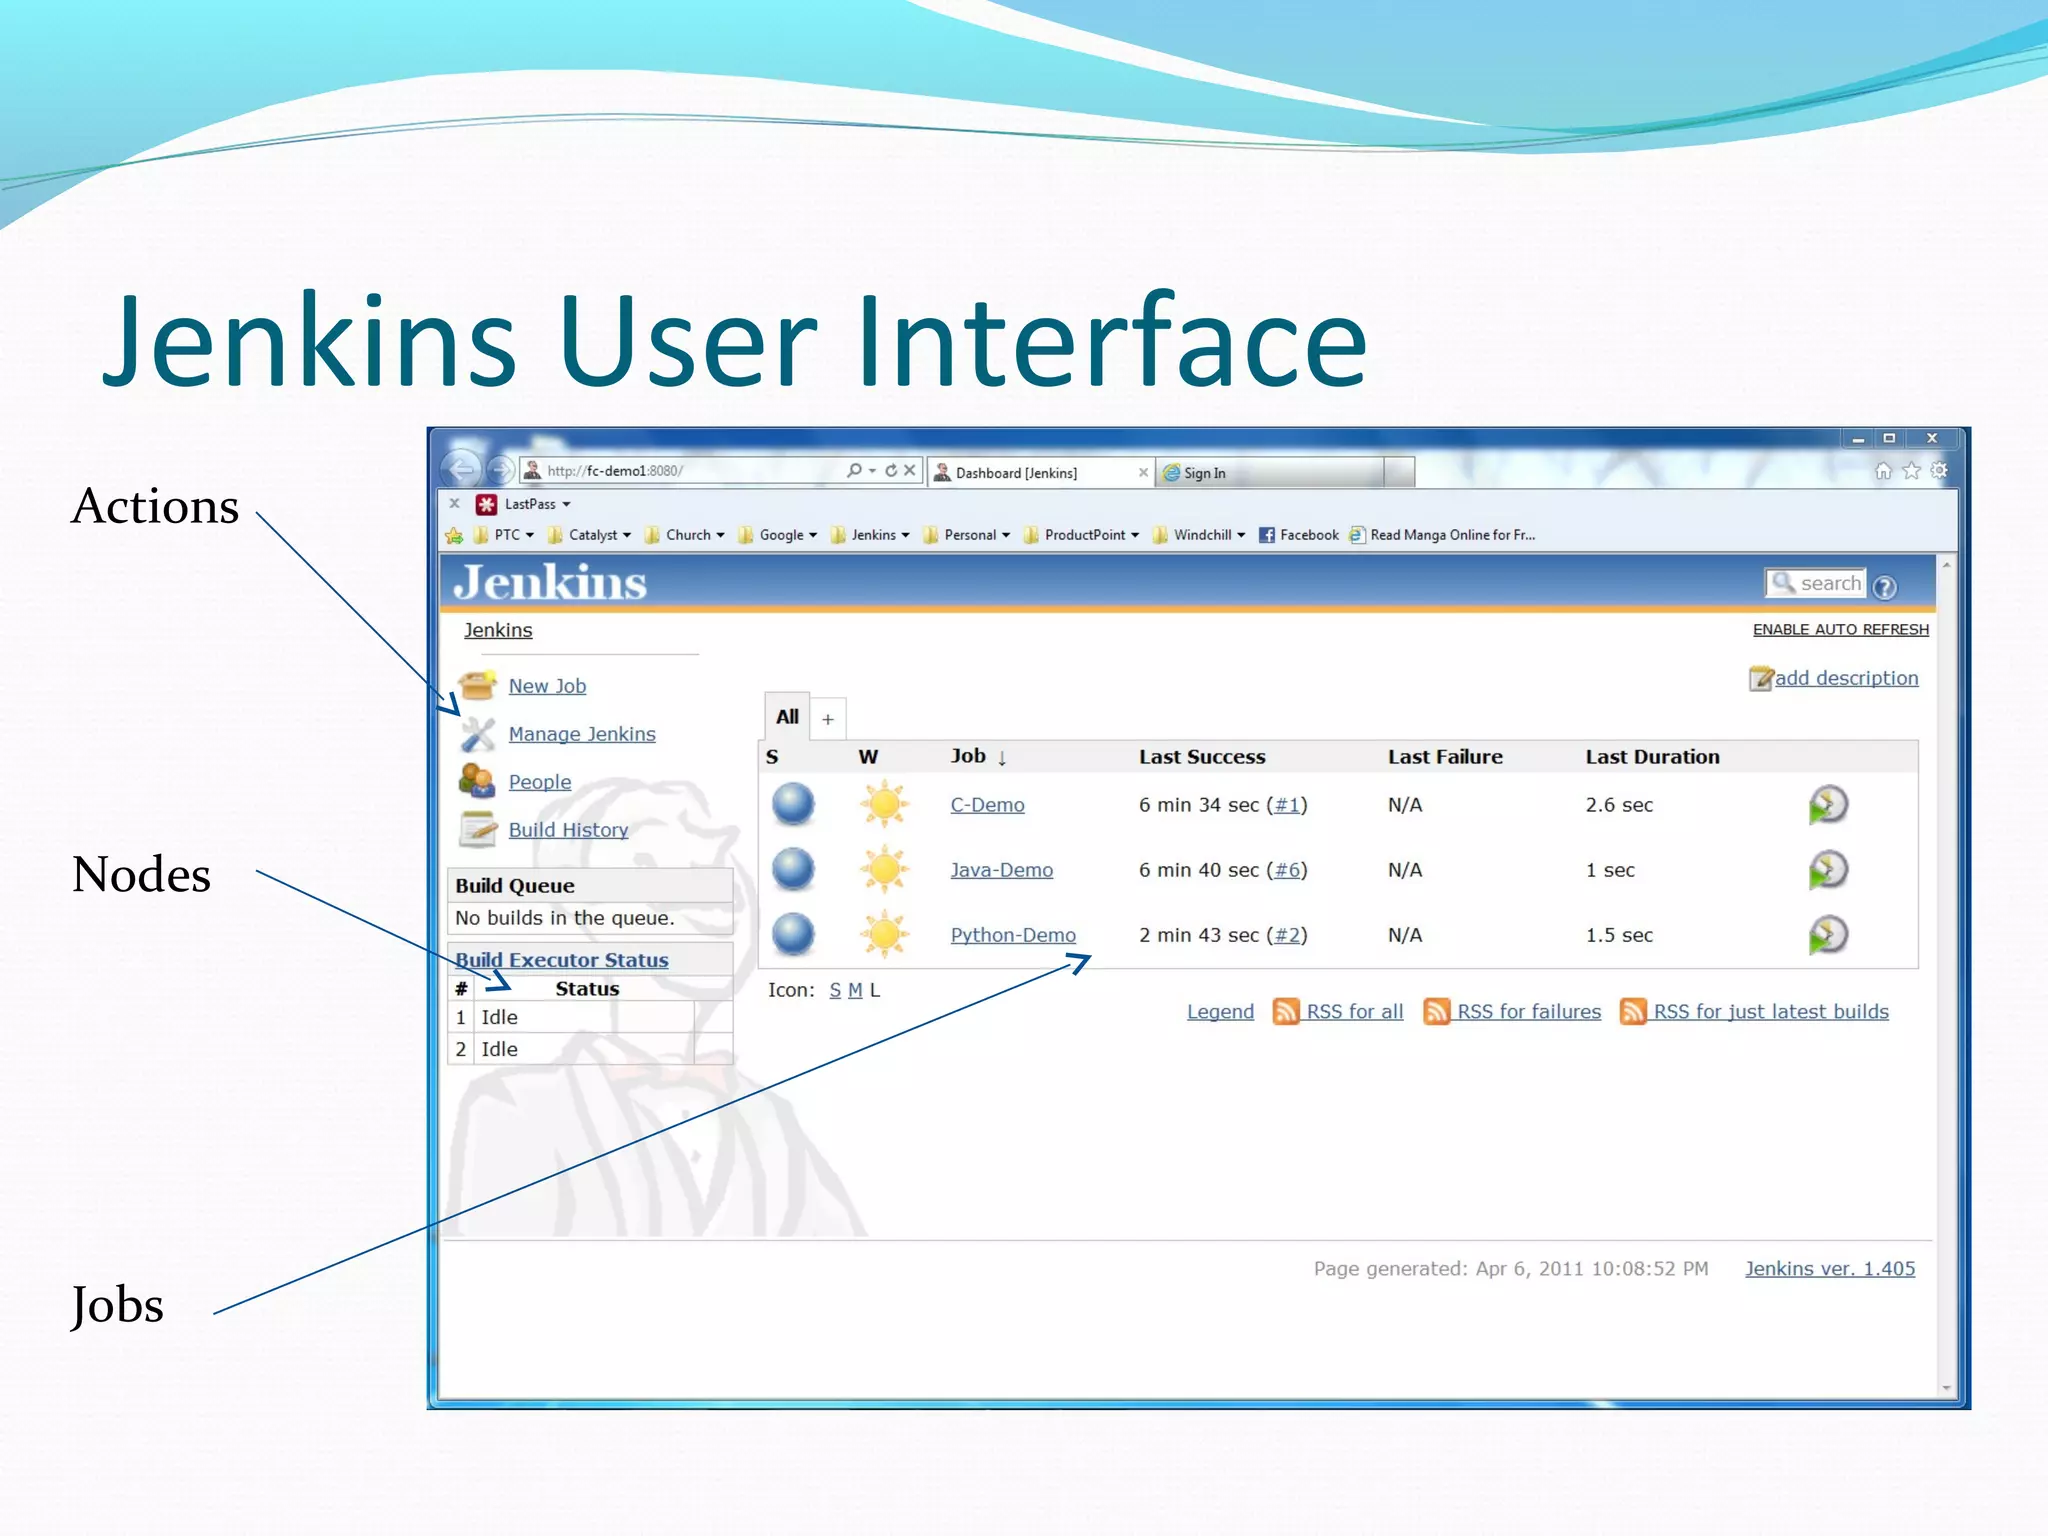This screenshot has width=2048, height=1536.
Task: Expand the Church favorites folder
Action: click(x=685, y=535)
